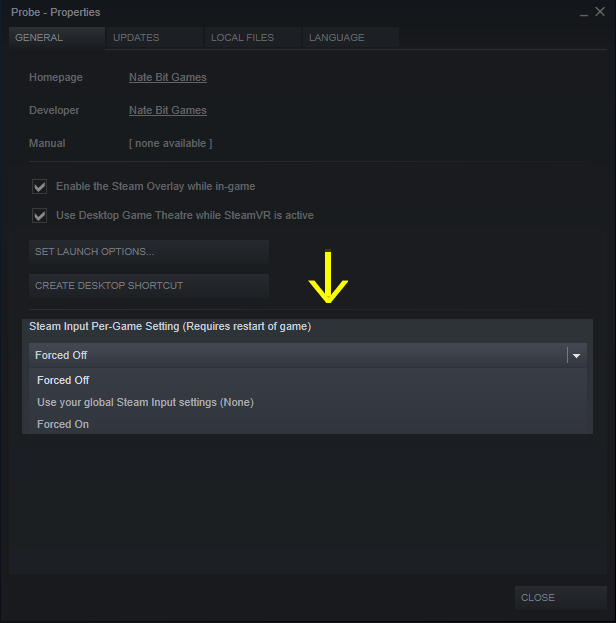Image resolution: width=616 pixels, height=623 pixels.
Task: Click the Close button at bottom
Action: (x=561, y=598)
